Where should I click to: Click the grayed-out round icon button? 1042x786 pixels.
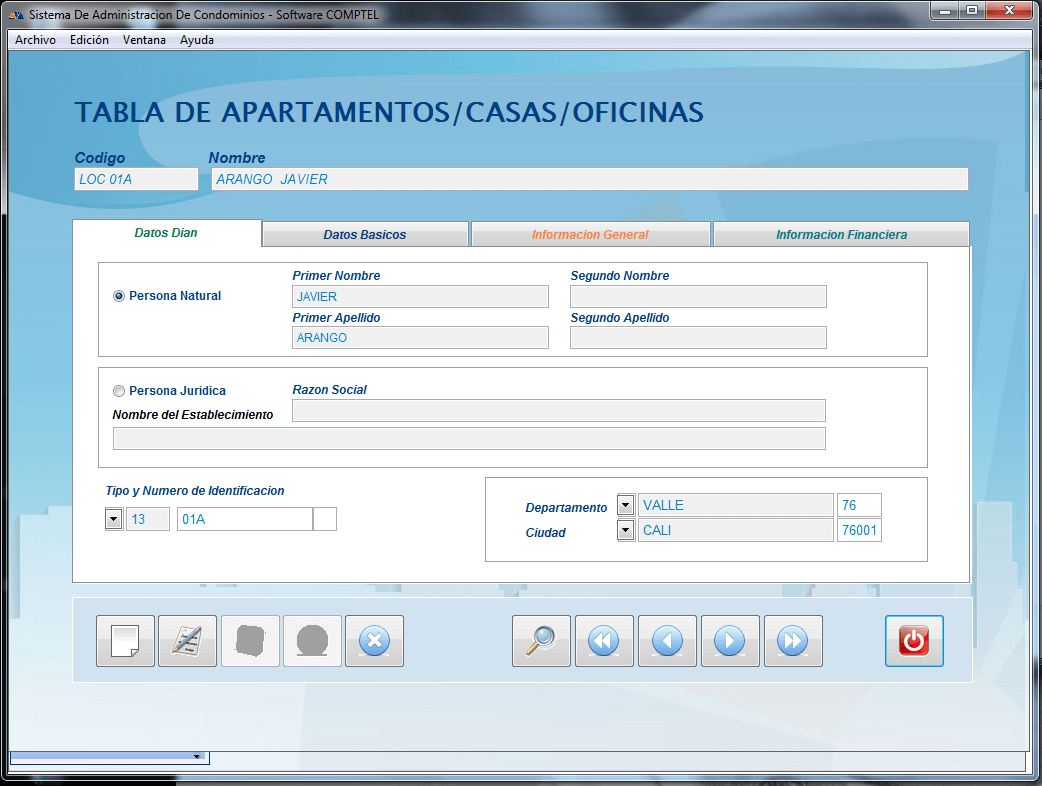312,641
